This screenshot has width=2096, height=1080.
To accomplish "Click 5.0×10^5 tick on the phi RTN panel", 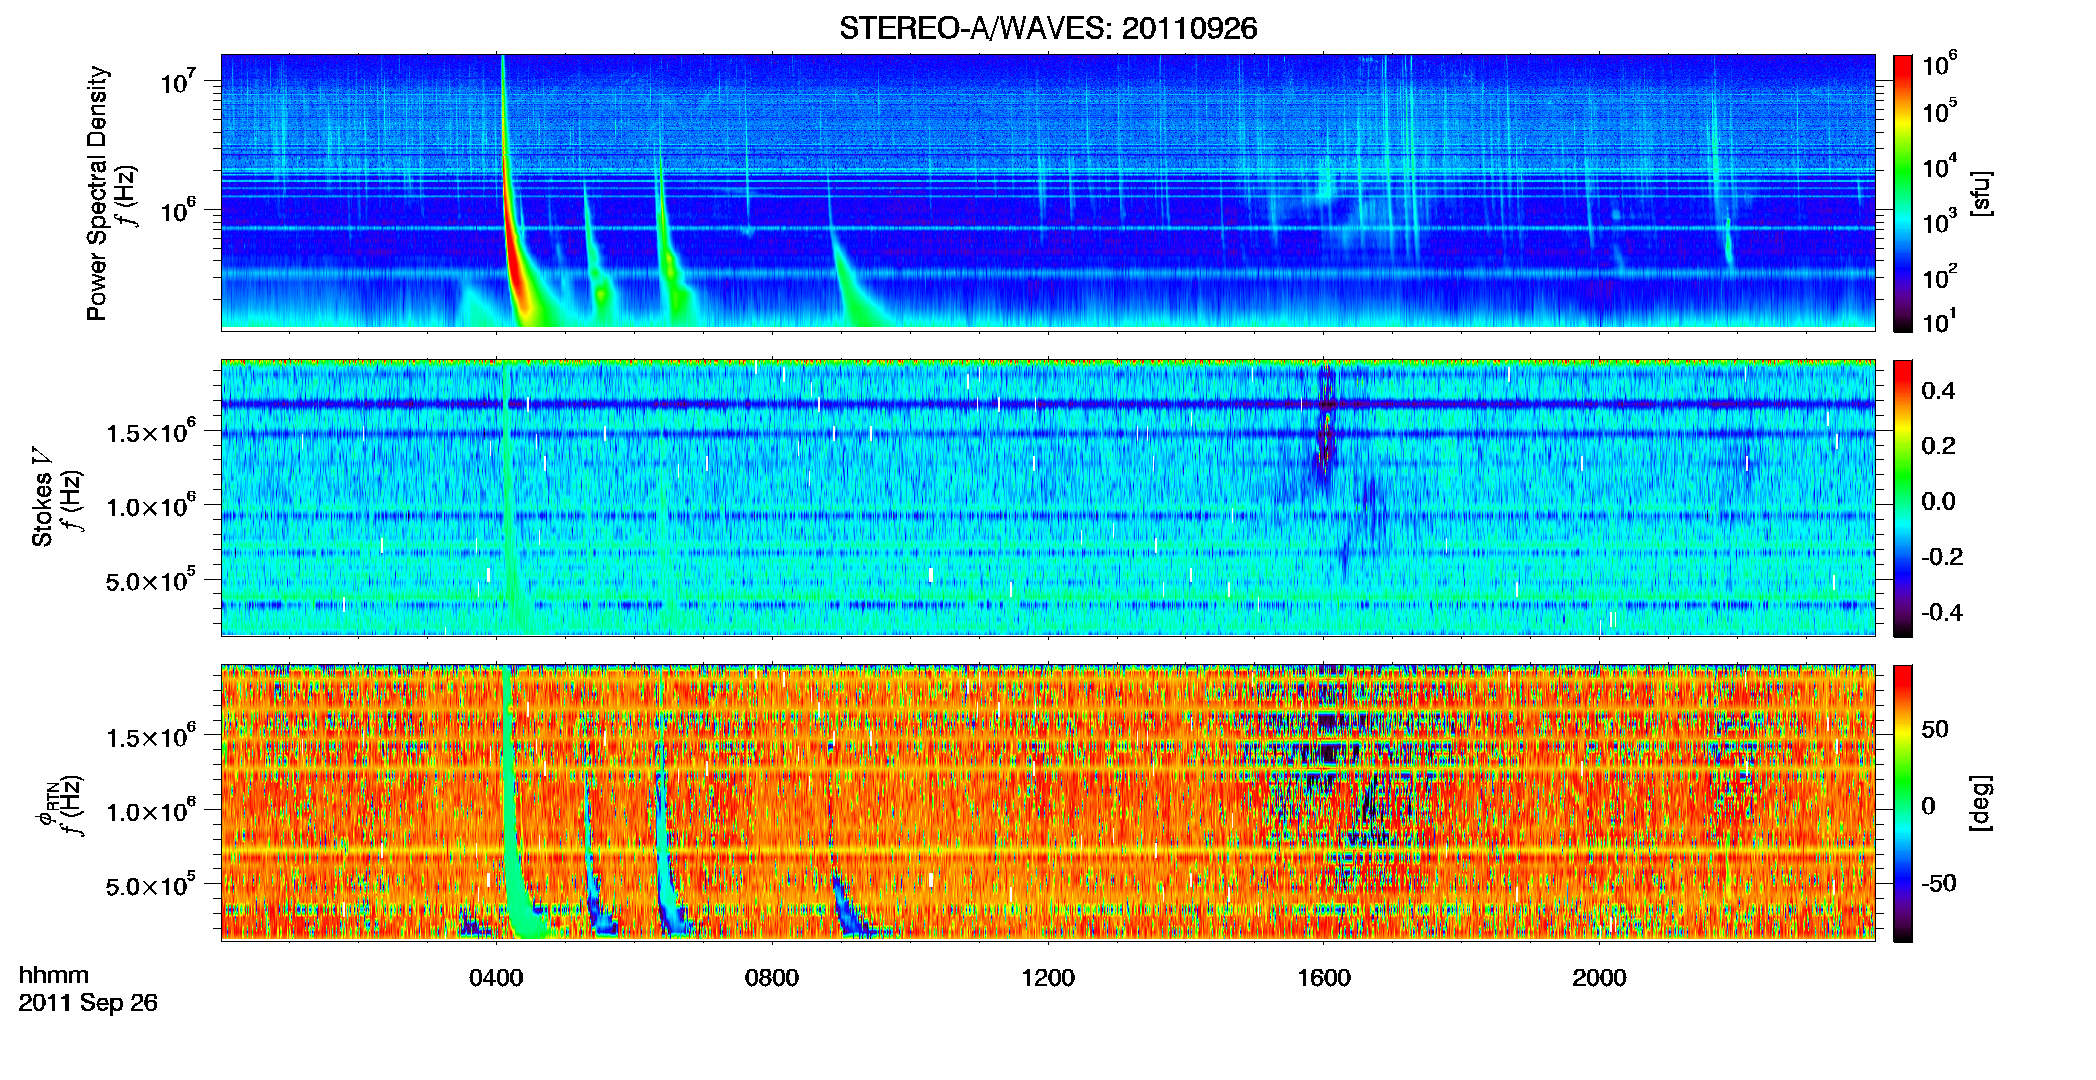I will tap(151, 885).
